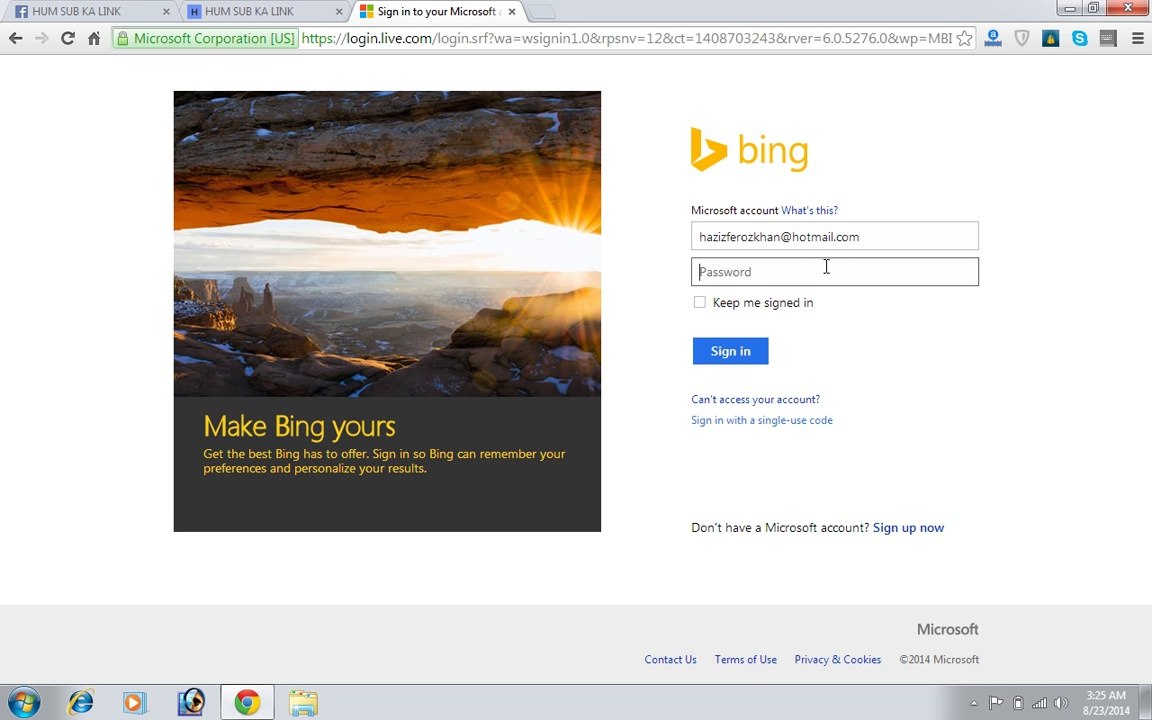This screenshot has height=720, width=1152.
Task: Open the network signal tray icon
Action: 1039,703
